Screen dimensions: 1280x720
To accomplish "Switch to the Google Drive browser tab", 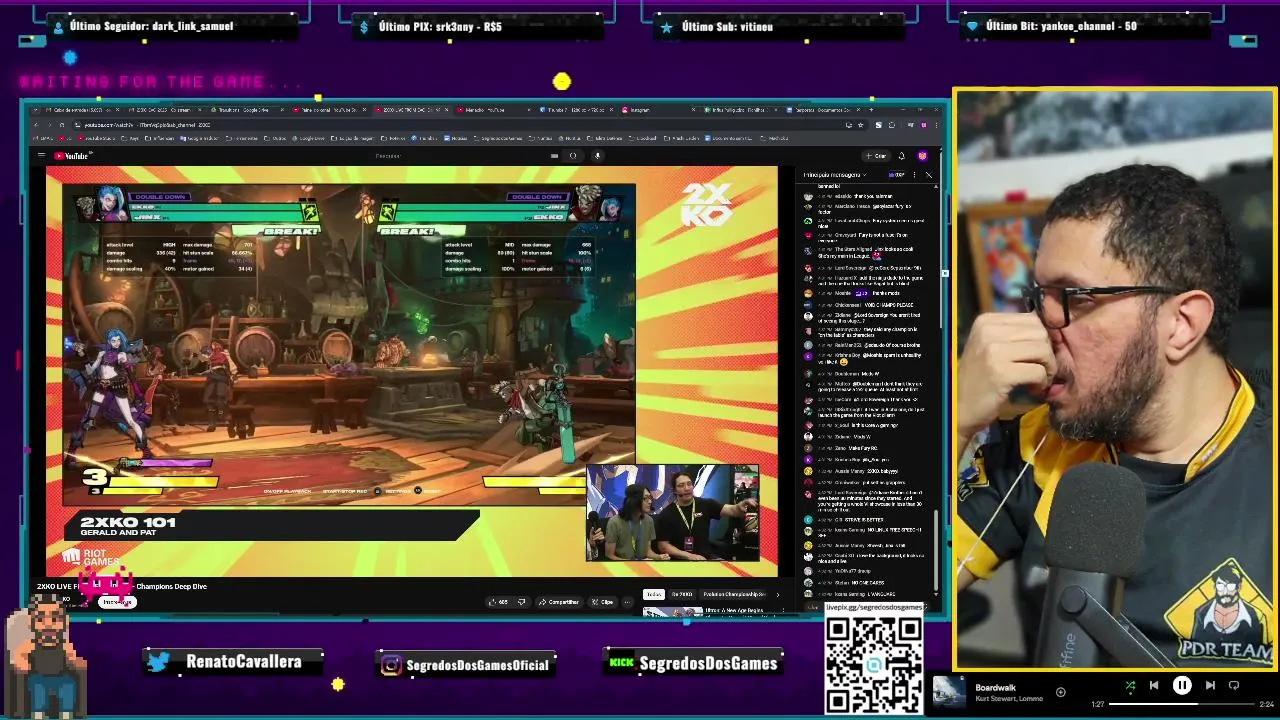I will [245, 110].
